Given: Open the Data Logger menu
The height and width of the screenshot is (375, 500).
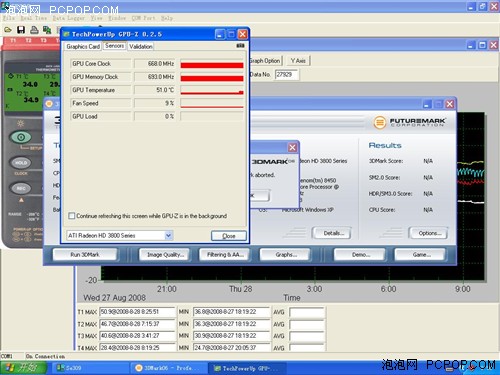Looking at the screenshot, I should point(69,18).
